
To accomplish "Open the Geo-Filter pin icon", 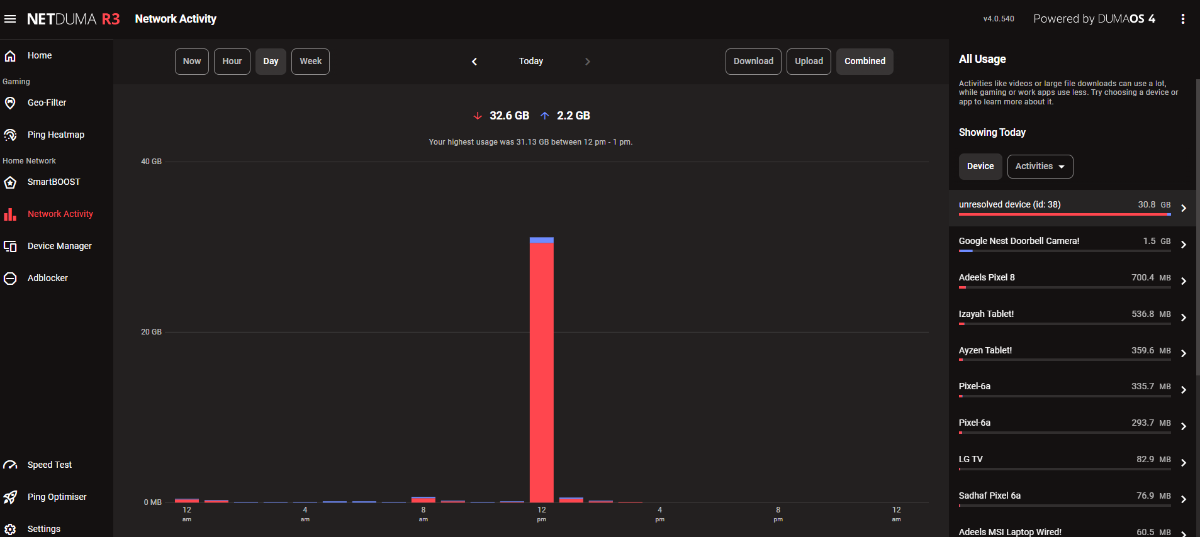I will [x=10, y=103].
